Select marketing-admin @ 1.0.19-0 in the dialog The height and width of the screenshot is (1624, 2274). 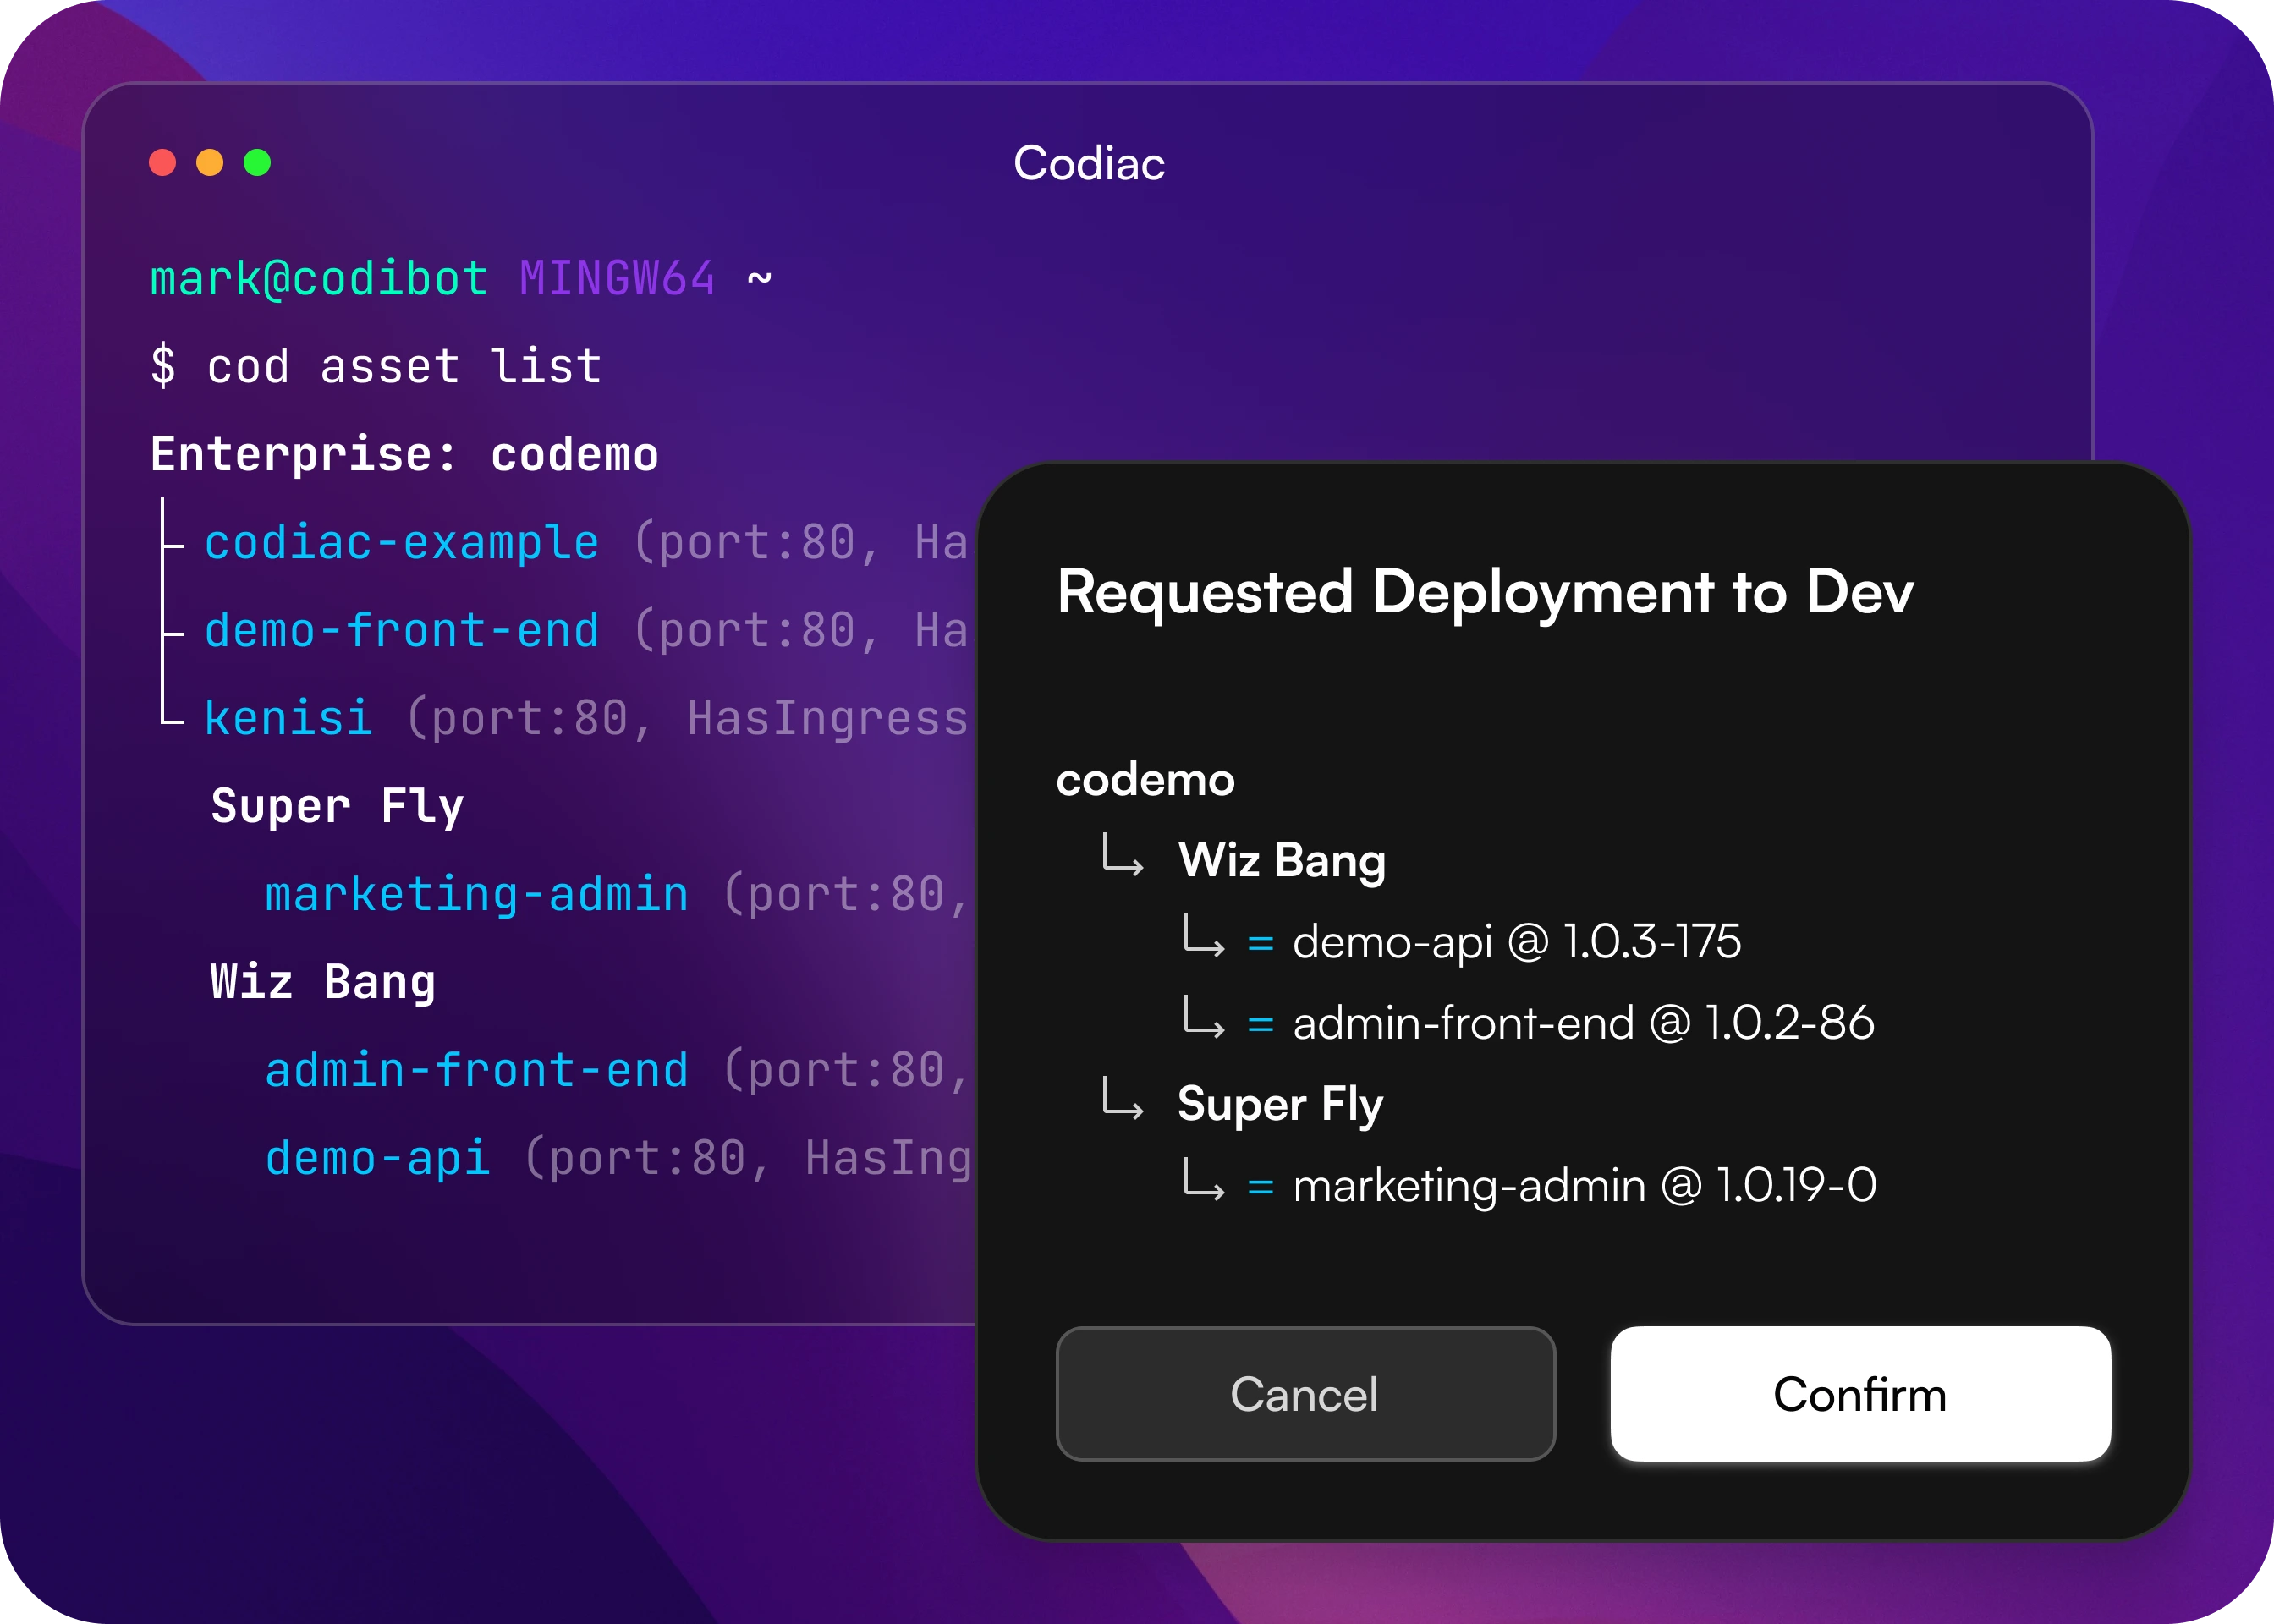(x=1584, y=1186)
